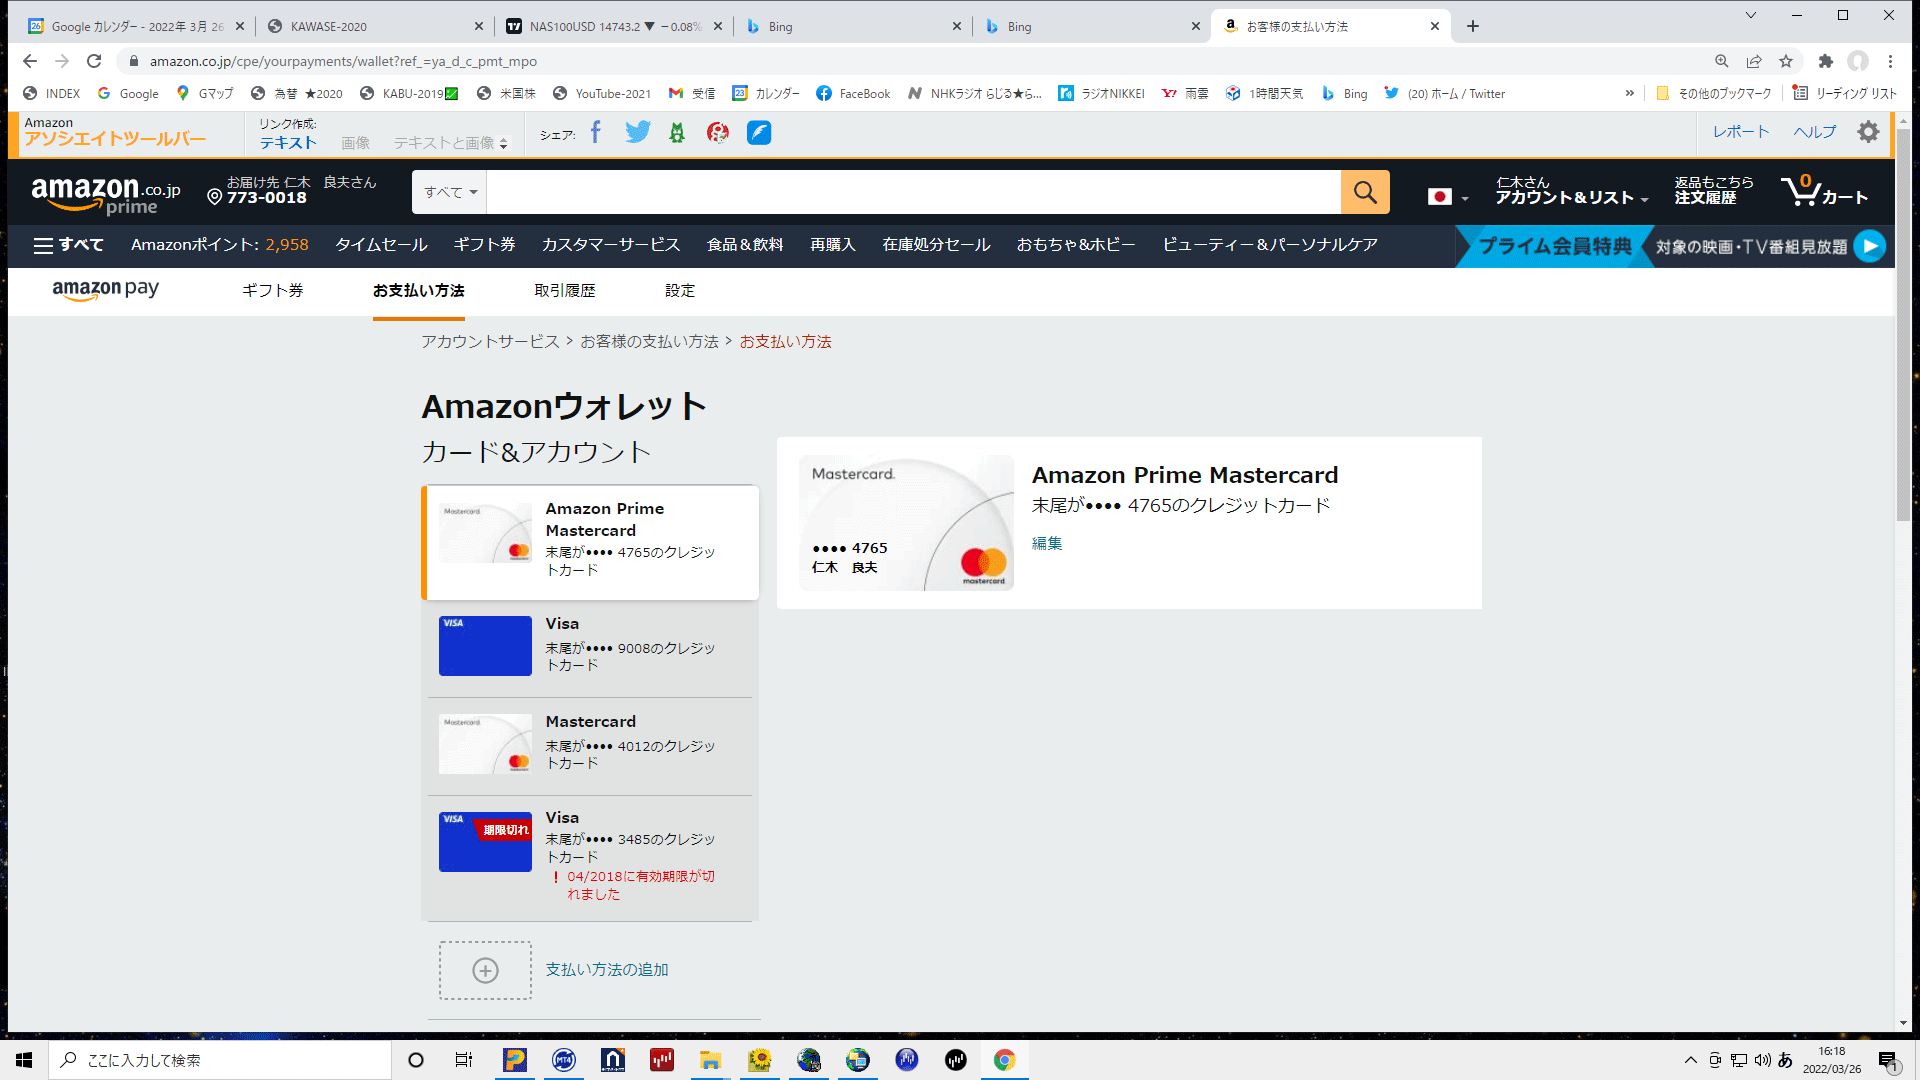Open カスタマーサービス link
The height and width of the screenshot is (1080, 1920).
pos(610,245)
